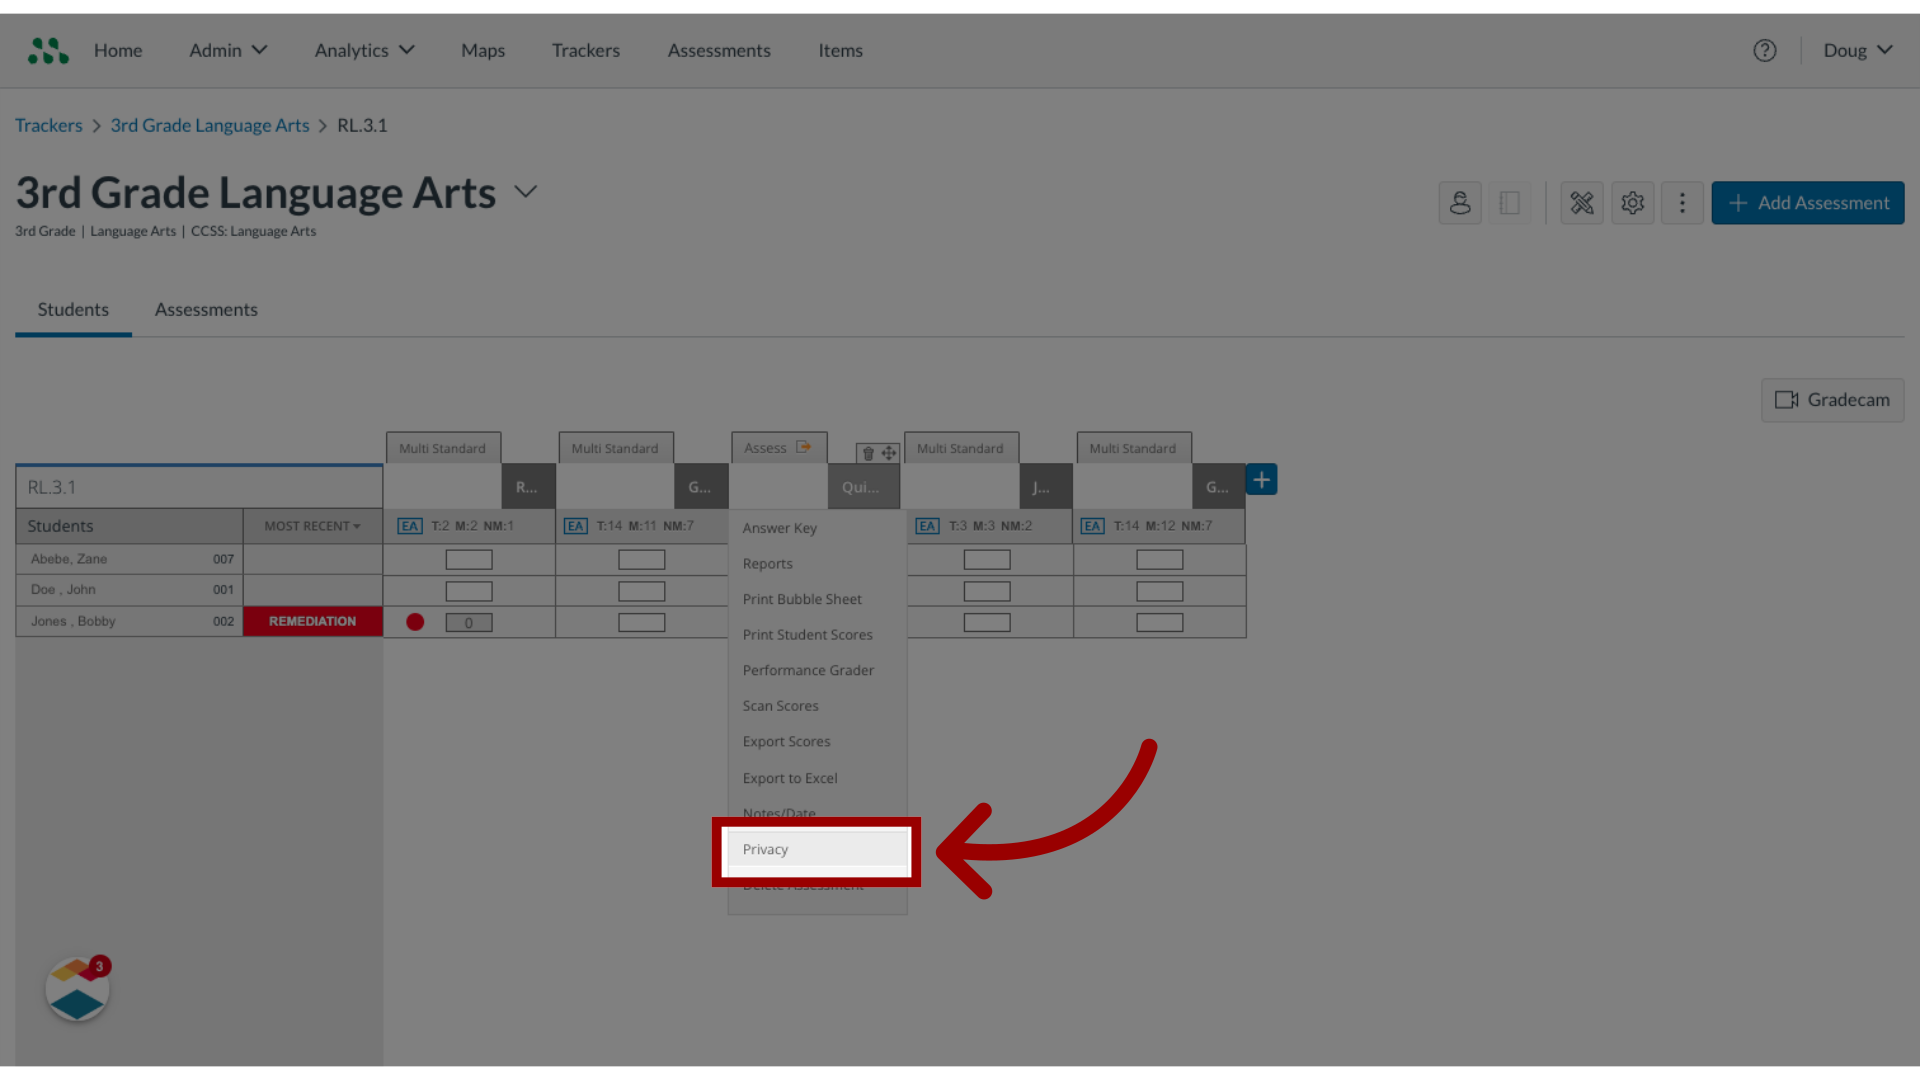The height and width of the screenshot is (1080, 1920).
Task: Expand the Admin navigation dropdown
Action: 228,50
